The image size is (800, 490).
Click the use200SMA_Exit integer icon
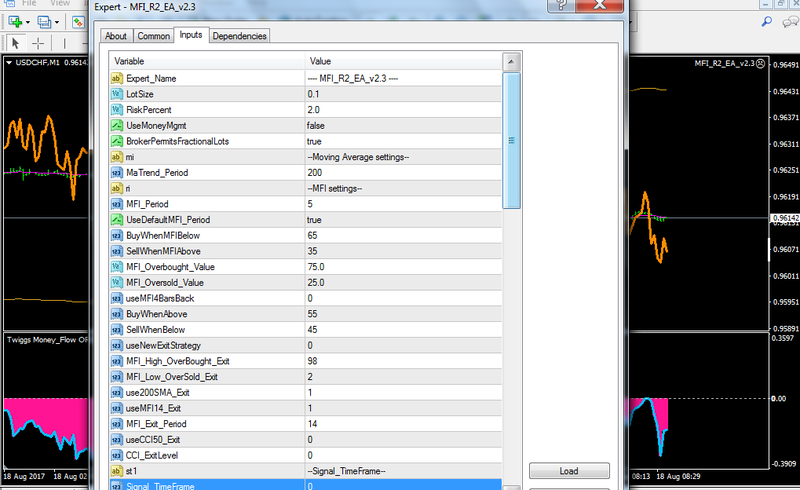[117, 393]
